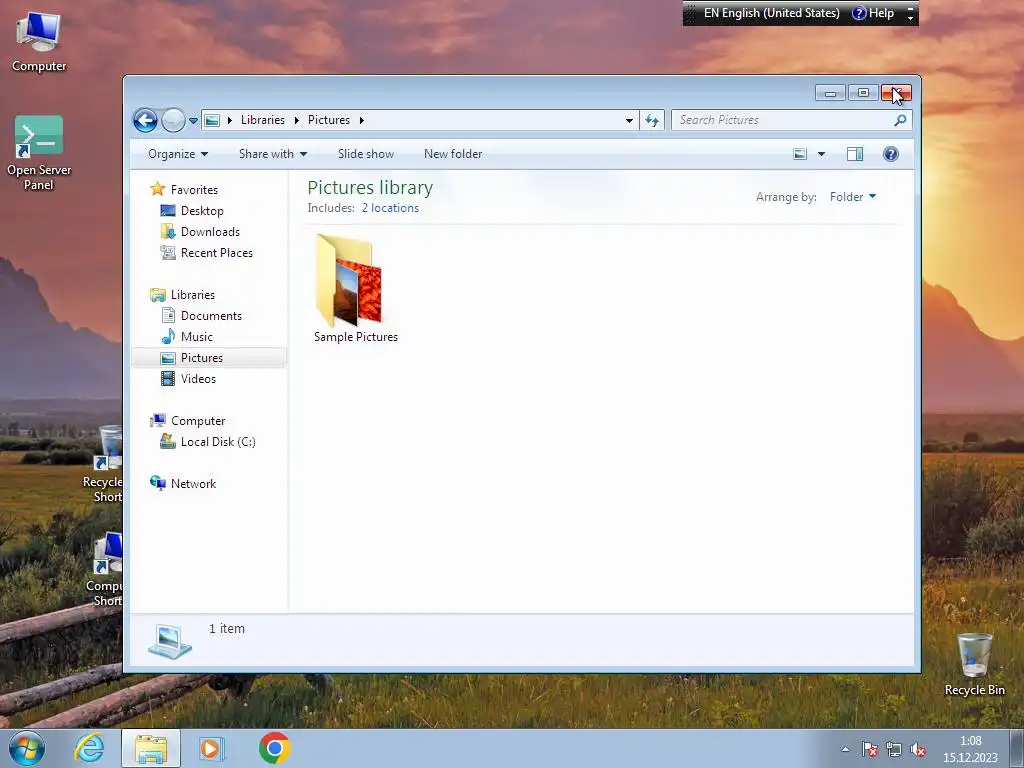Launch Google Chrome from the taskbar
Viewport: 1024px width, 768px height.
pyautogui.click(x=274, y=748)
